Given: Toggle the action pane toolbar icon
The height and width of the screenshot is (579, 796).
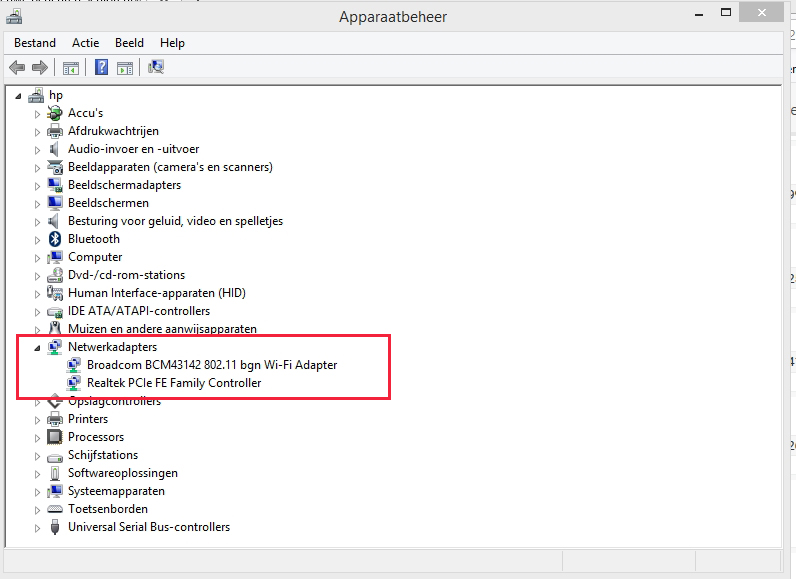Looking at the screenshot, I should [x=125, y=67].
